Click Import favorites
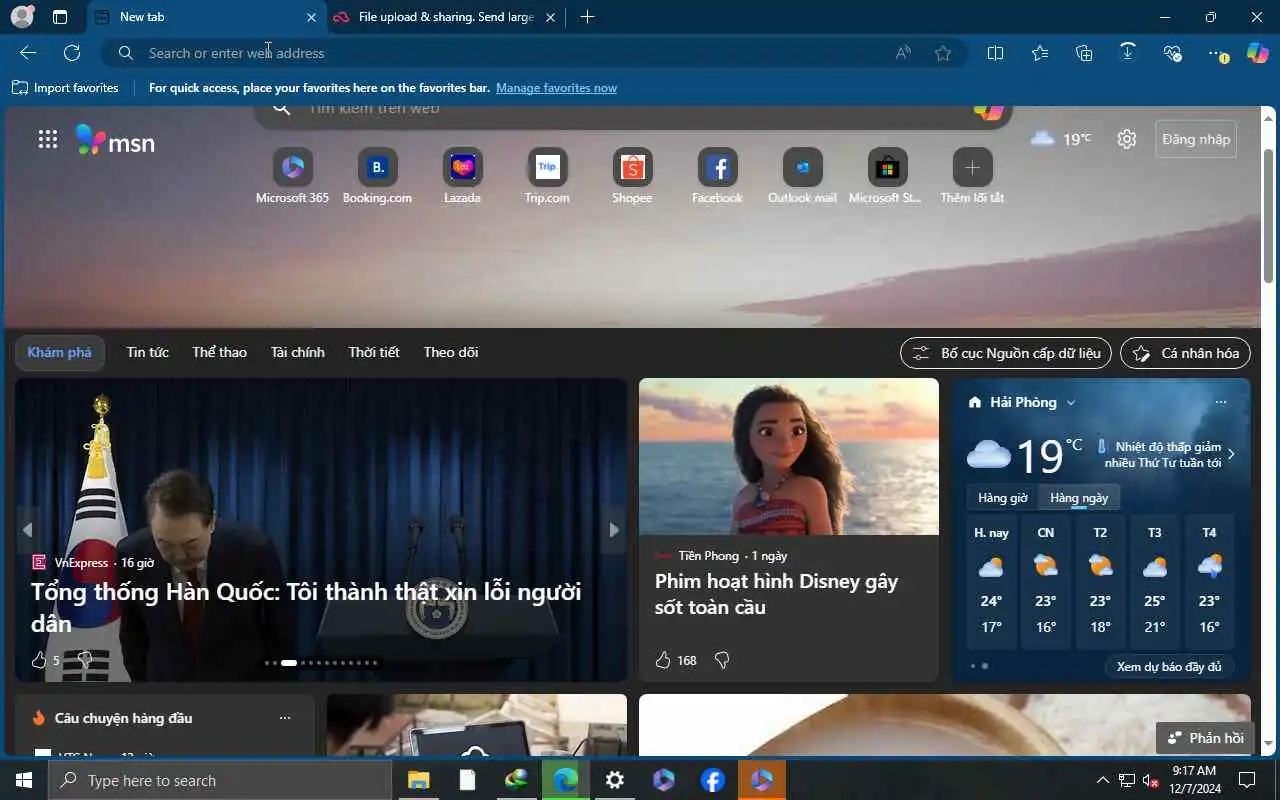The image size is (1280, 800). [x=65, y=88]
